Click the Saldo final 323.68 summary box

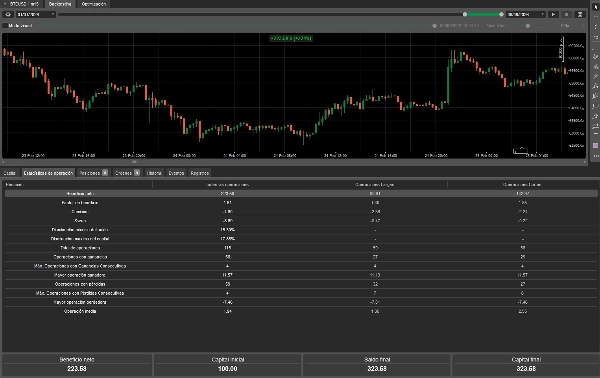(x=377, y=365)
